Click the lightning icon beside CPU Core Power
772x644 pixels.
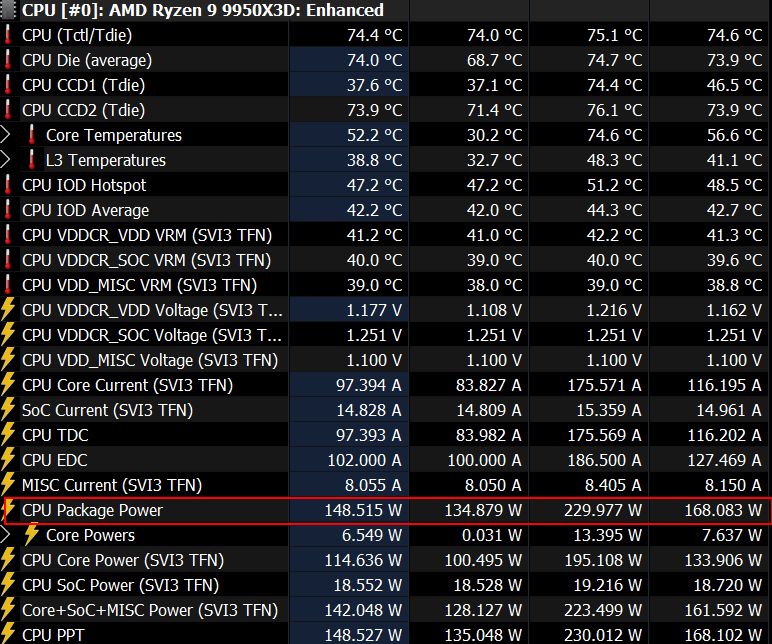[x=8, y=560]
